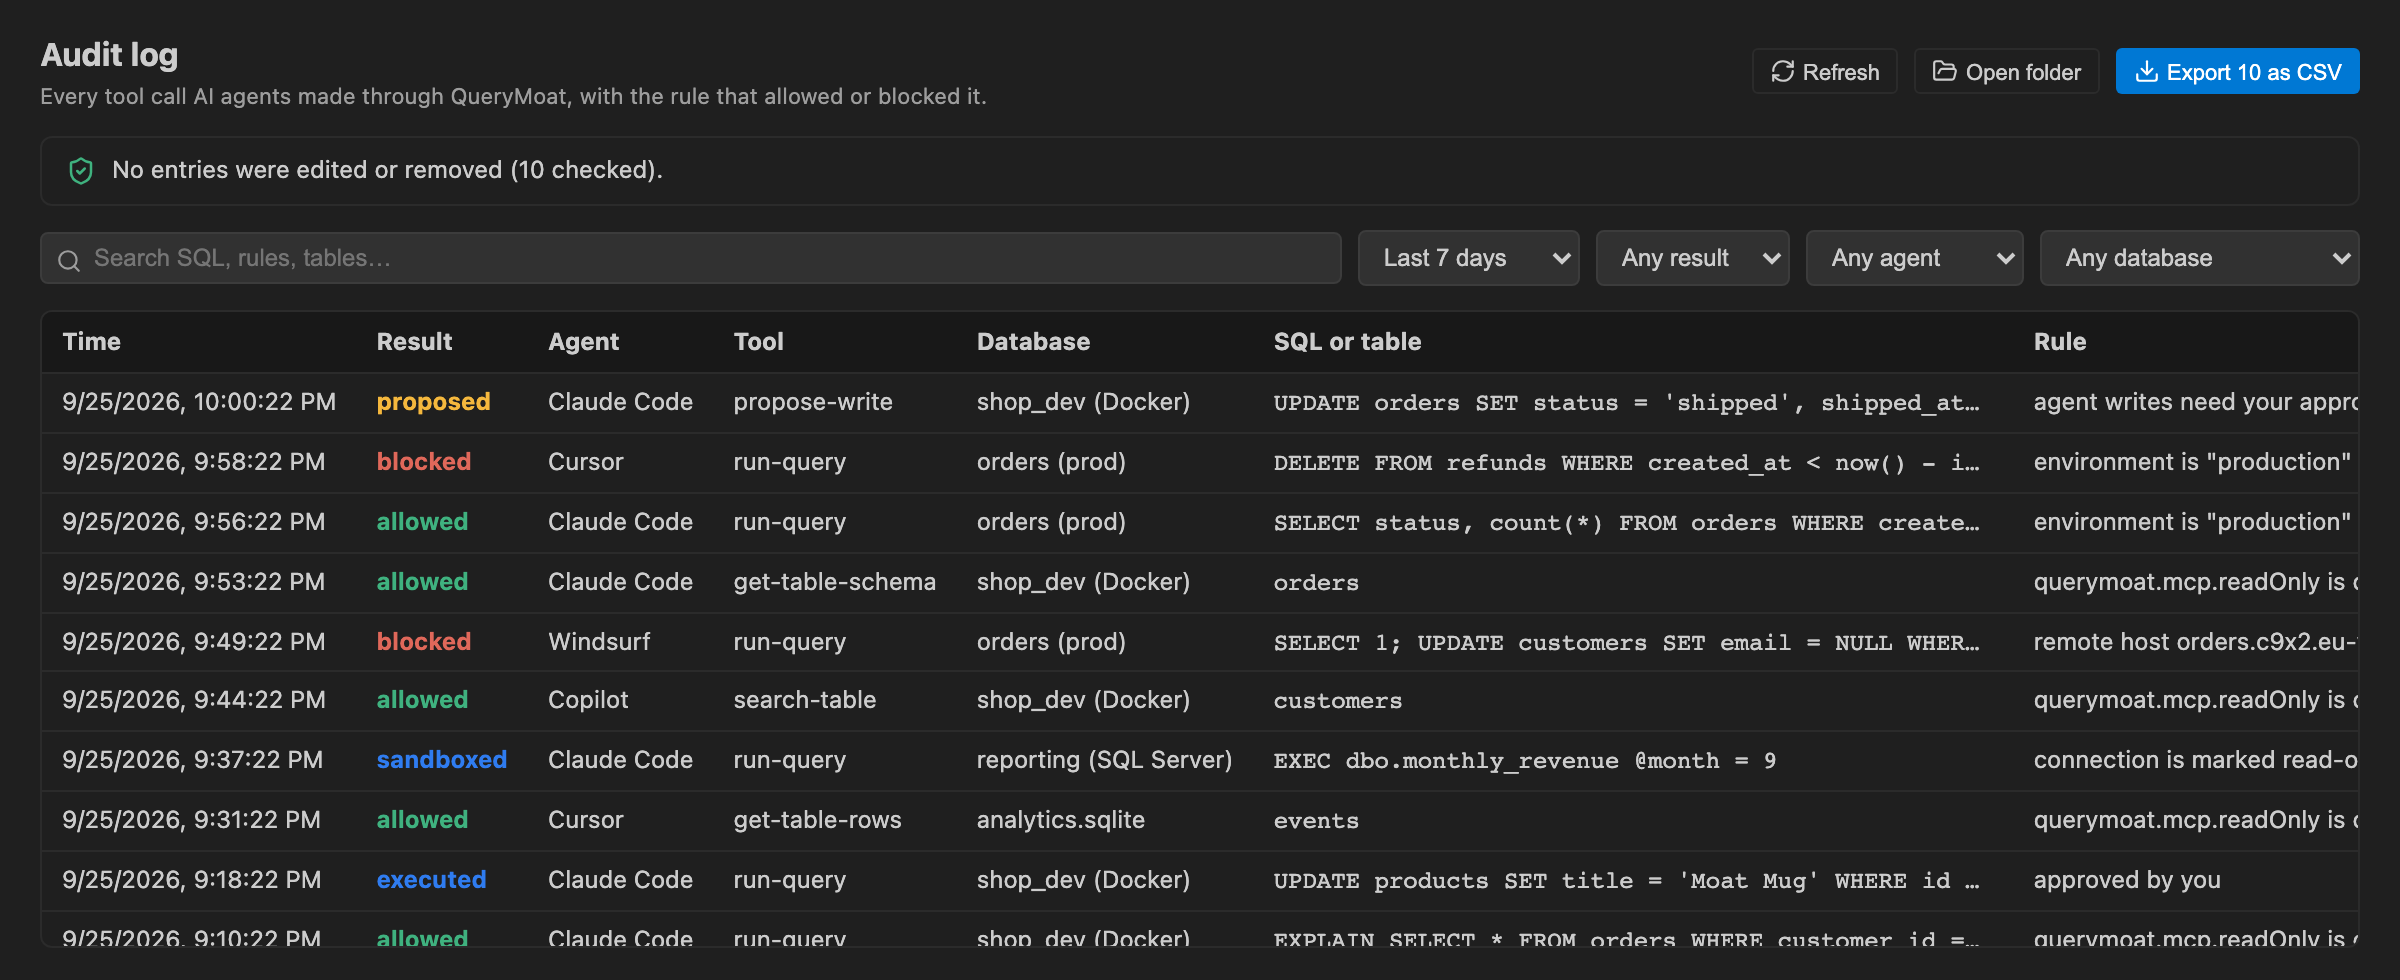Click the SELECT 1; UPDATE customers SQL
This screenshot has width=2400, height=980.
(1626, 643)
